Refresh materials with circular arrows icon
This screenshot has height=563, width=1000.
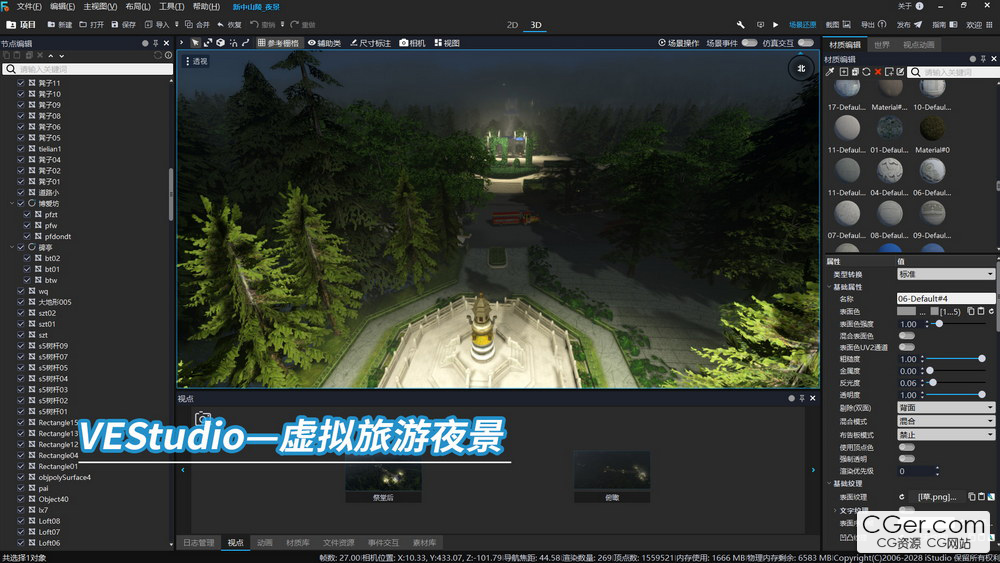click(x=866, y=72)
